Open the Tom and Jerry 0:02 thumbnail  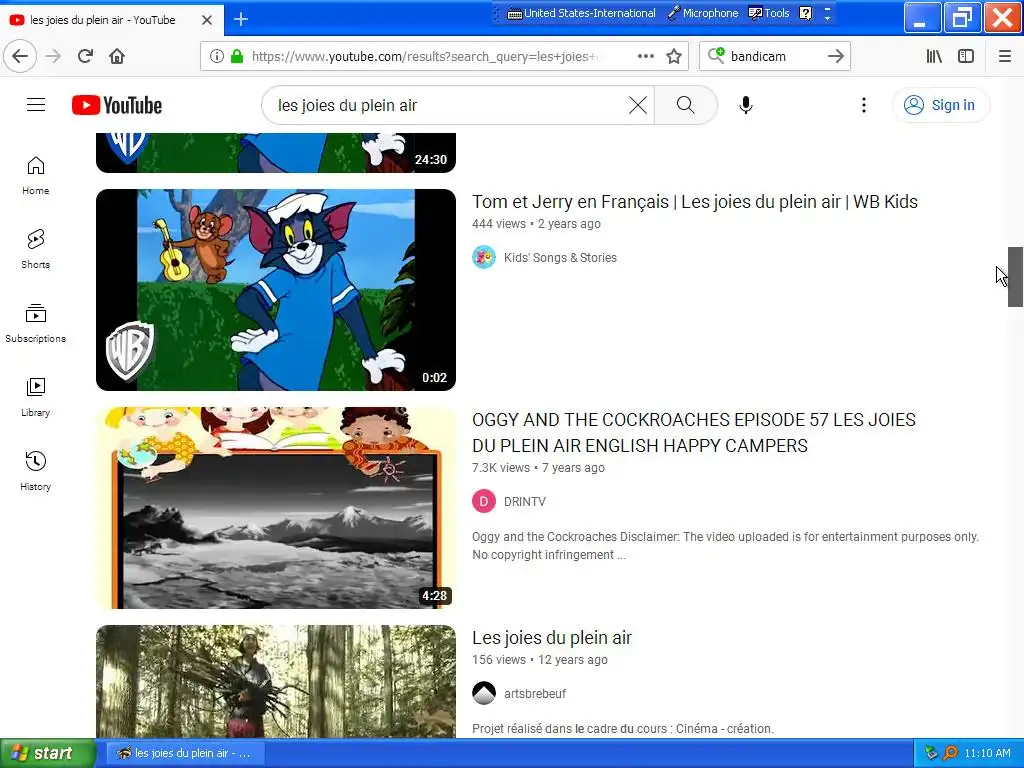[x=276, y=290]
